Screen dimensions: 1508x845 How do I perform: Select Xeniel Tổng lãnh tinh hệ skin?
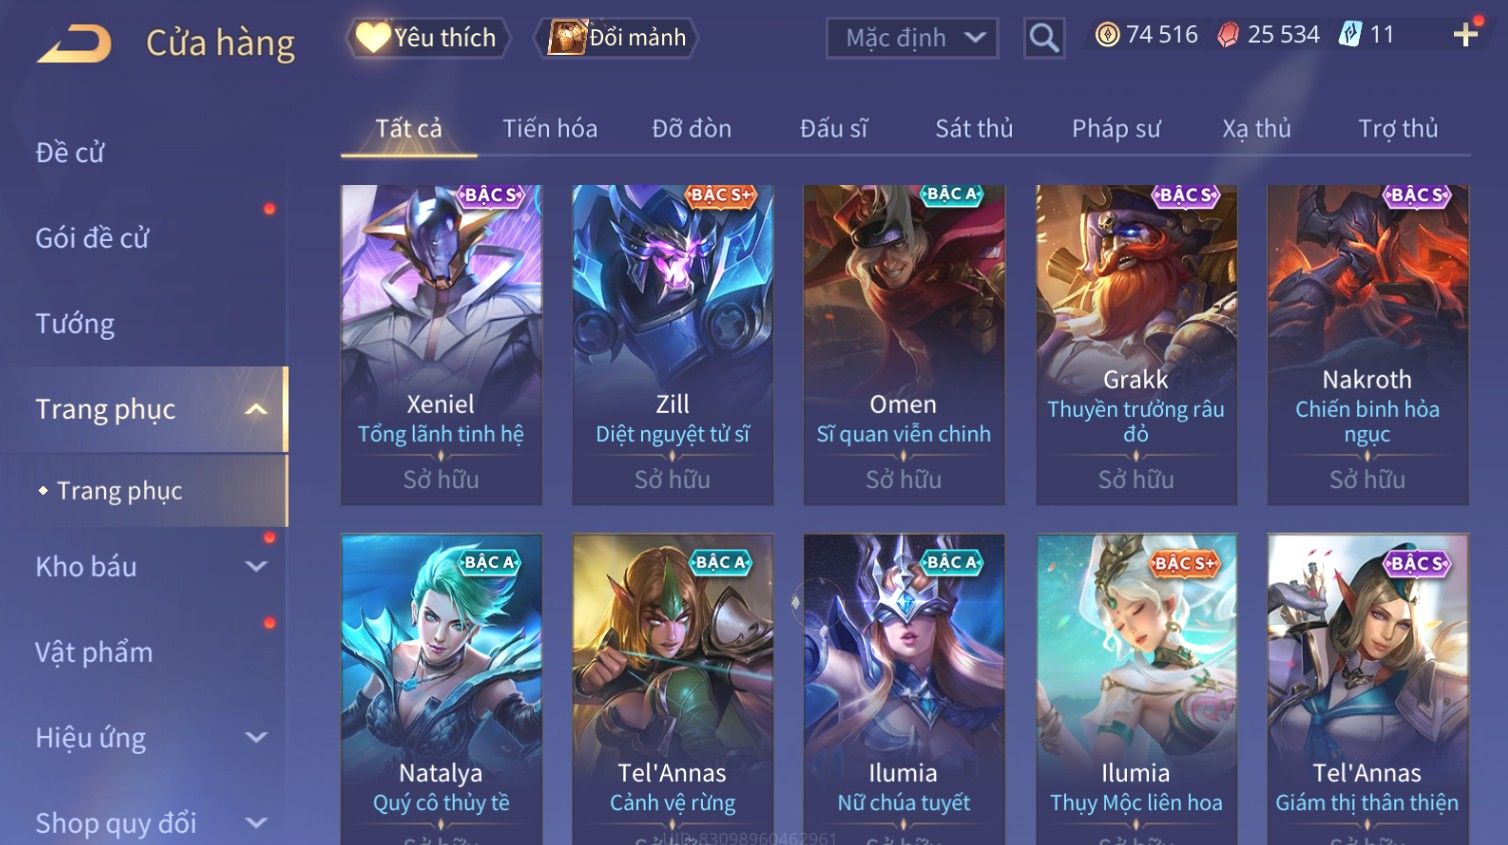[441, 344]
